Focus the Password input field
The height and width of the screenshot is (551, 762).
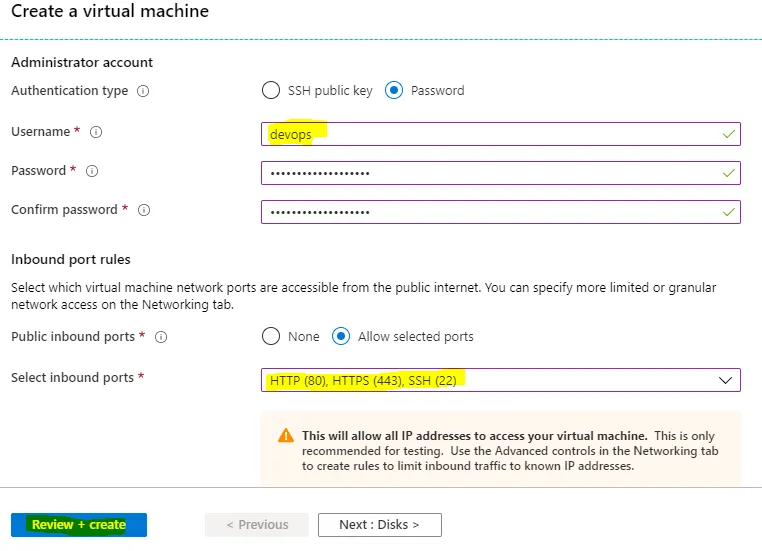pyautogui.click(x=501, y=173)
